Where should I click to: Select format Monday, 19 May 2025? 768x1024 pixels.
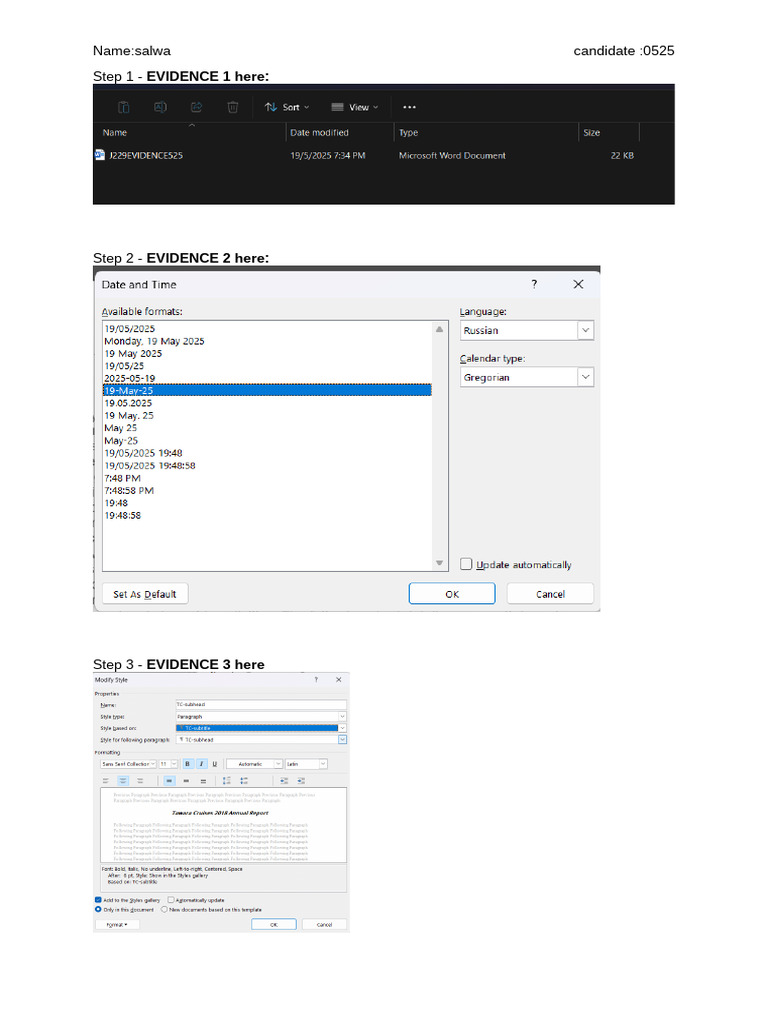pos(154,341)
